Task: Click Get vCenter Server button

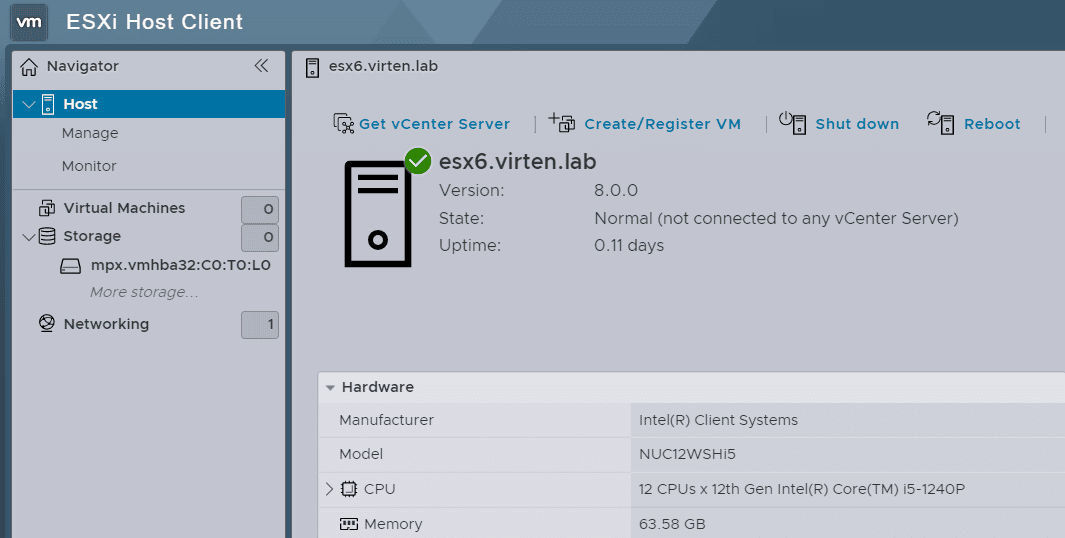Action: click(434, 124)
